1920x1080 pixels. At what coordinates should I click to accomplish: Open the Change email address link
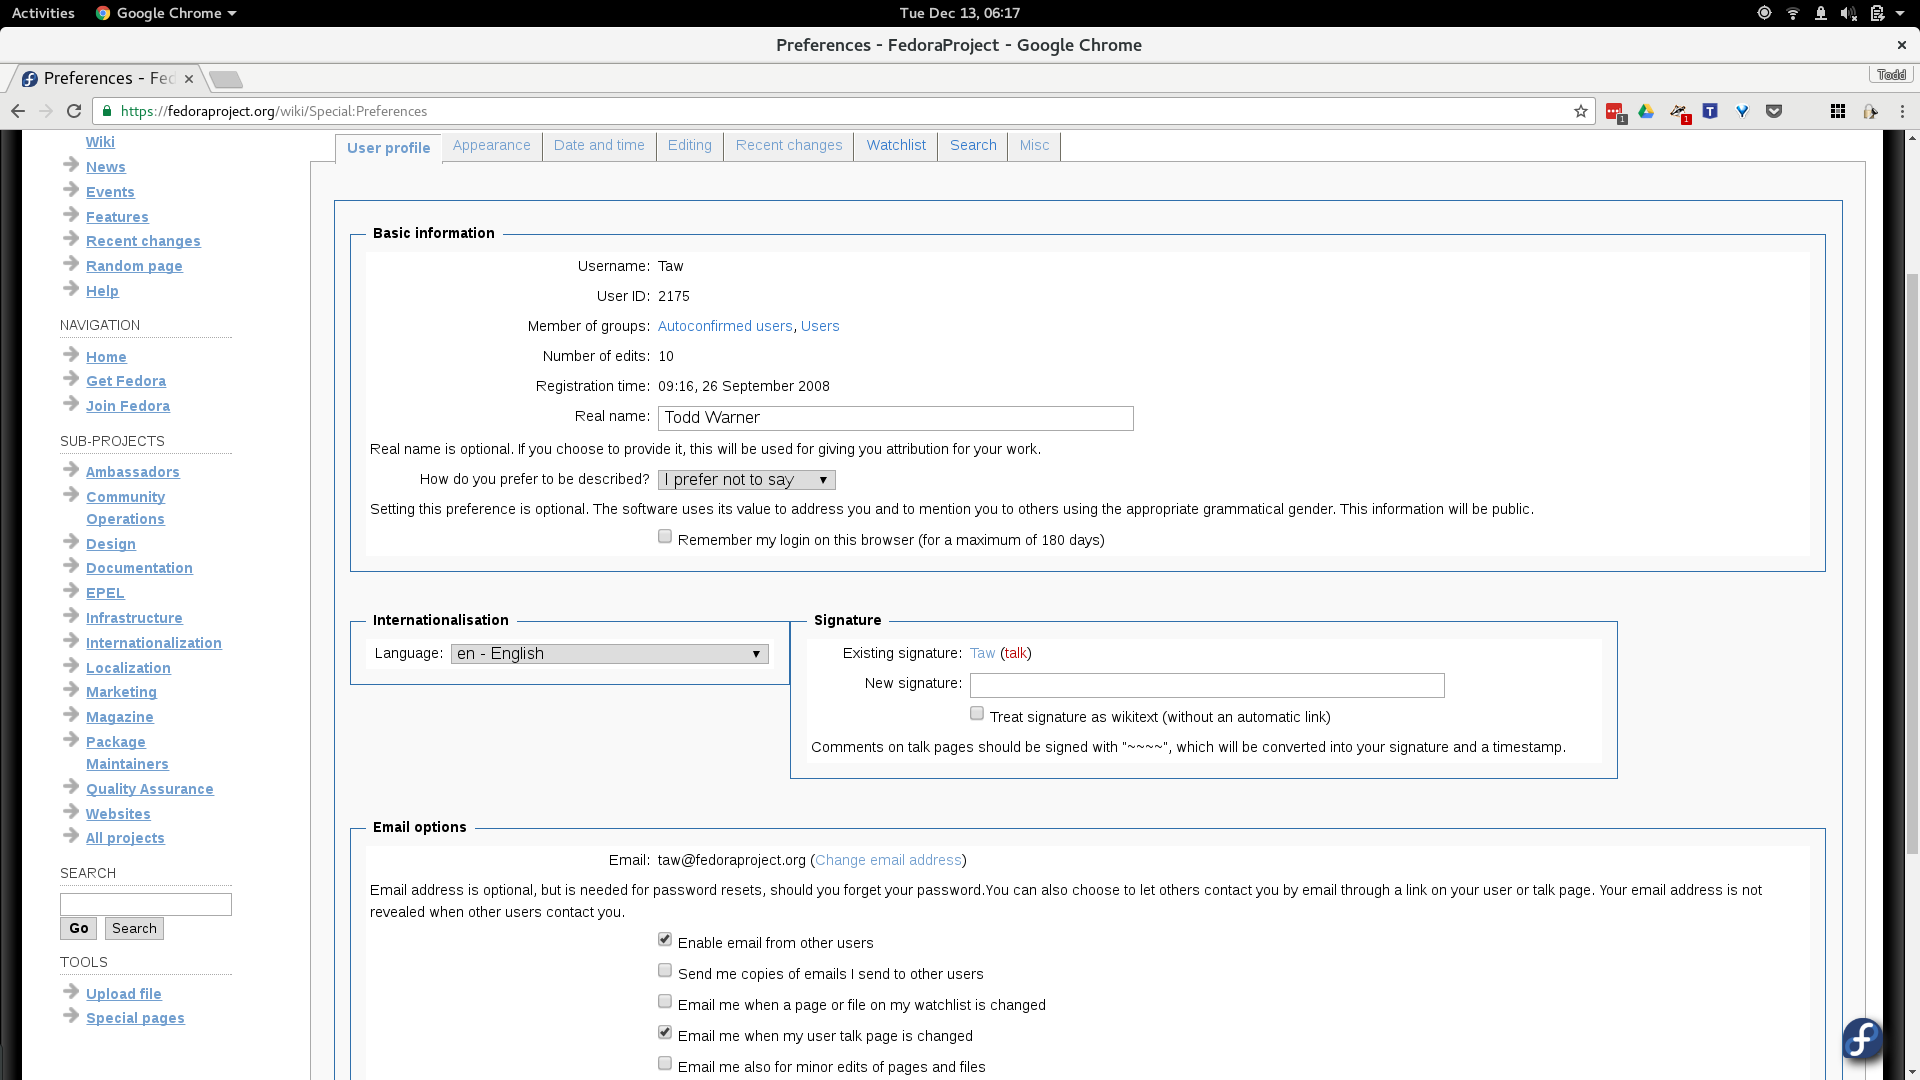(x=888, y=861)
